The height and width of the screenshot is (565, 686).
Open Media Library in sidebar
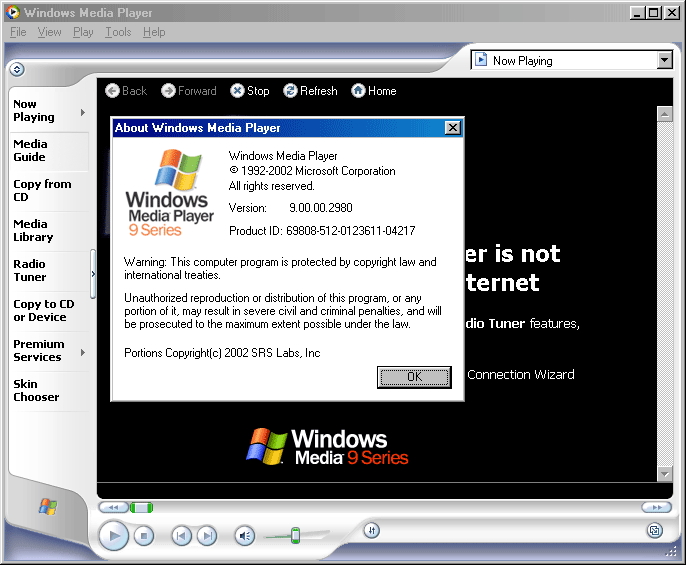(33, 230)
